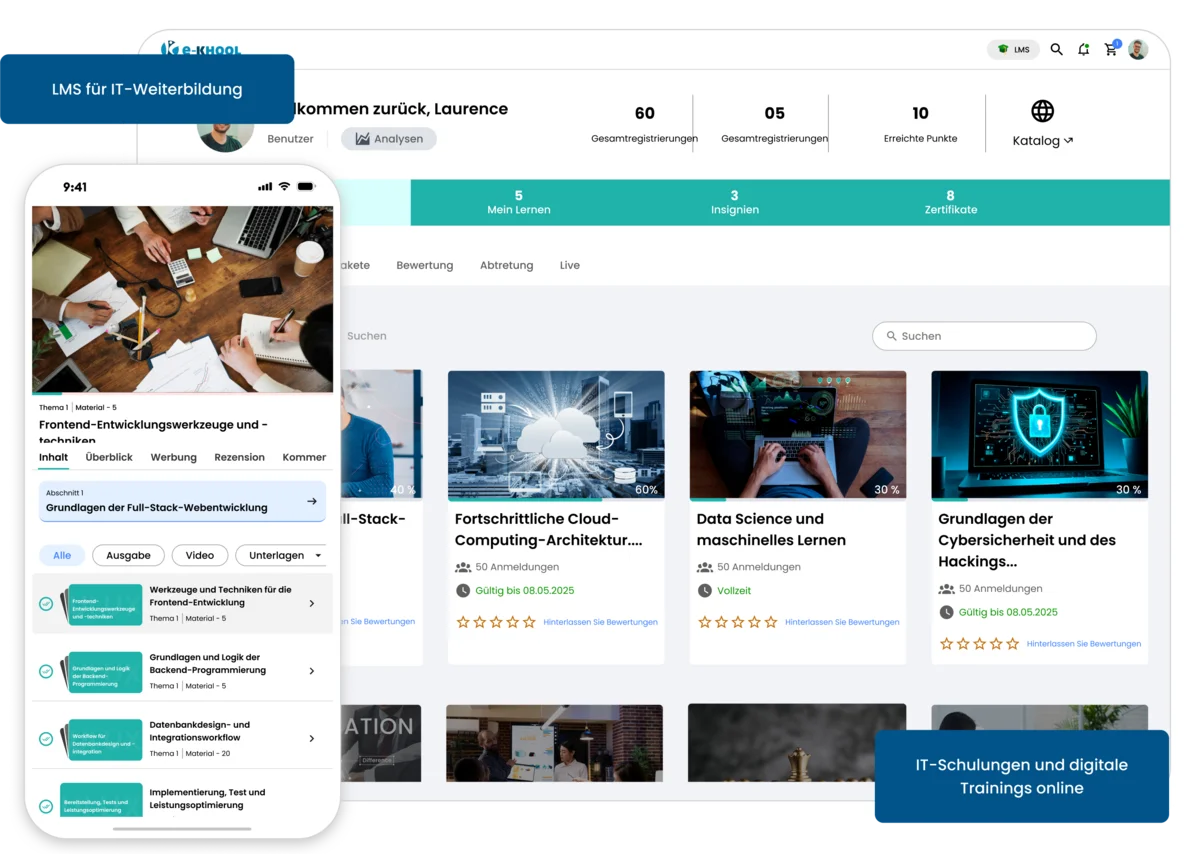The width and height of the screenshot is (1200, 854).
Task: Open the shopping cart with one item
Action: (x=1110, y=48)
